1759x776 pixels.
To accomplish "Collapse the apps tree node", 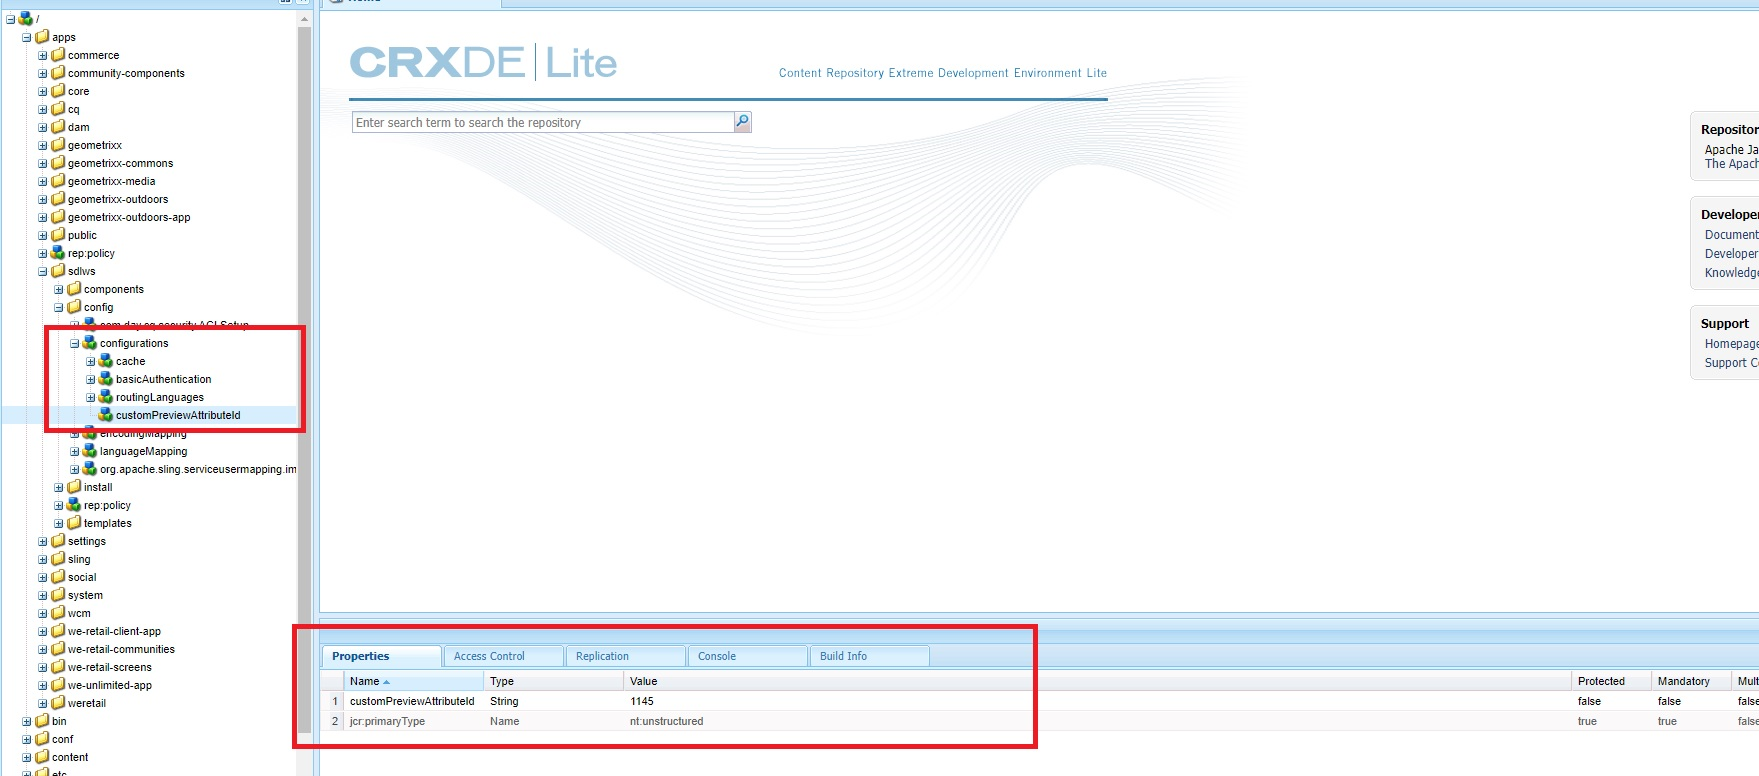I will 27,38.
